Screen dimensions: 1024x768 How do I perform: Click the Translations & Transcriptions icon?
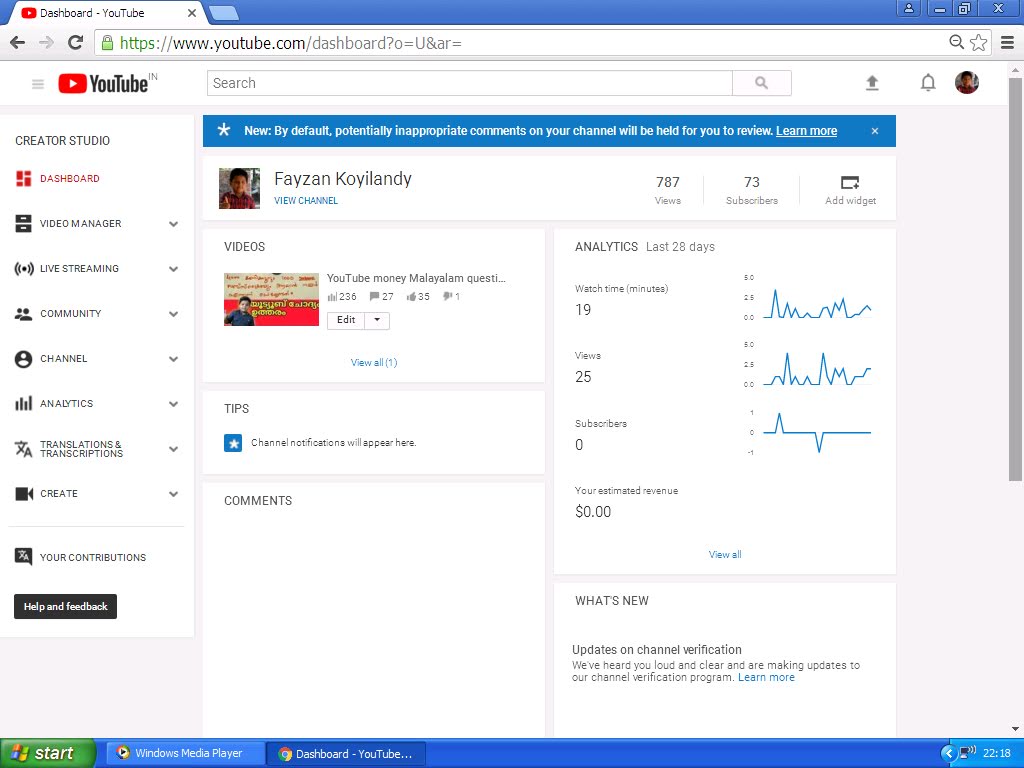pos(24,449)
